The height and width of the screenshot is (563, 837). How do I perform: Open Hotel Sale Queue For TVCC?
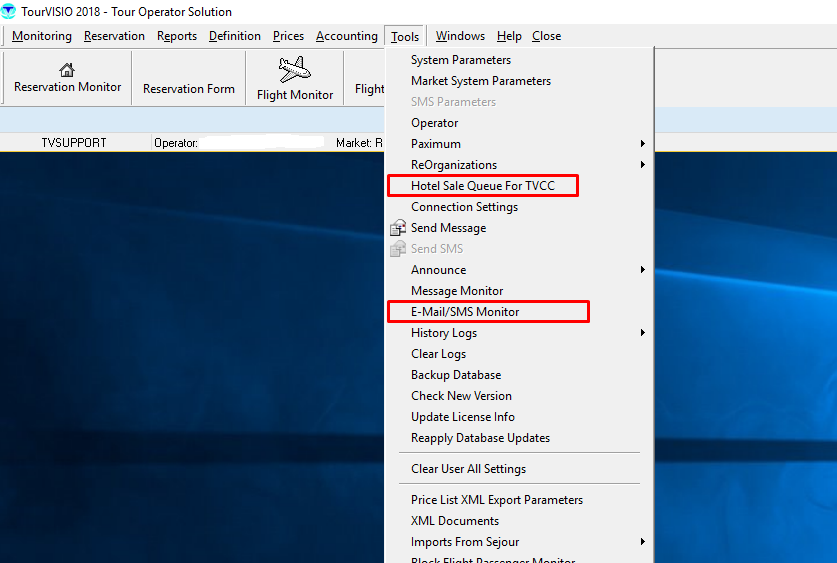482,186
